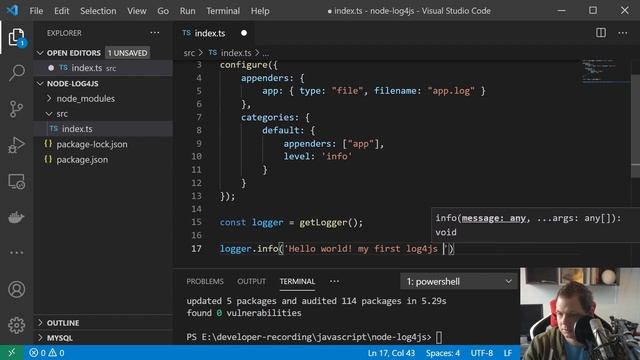The height and width of the screenshot is (360, 640).
Task: Open panel more tabs ellipsis
Action: [x=334, y=281]
